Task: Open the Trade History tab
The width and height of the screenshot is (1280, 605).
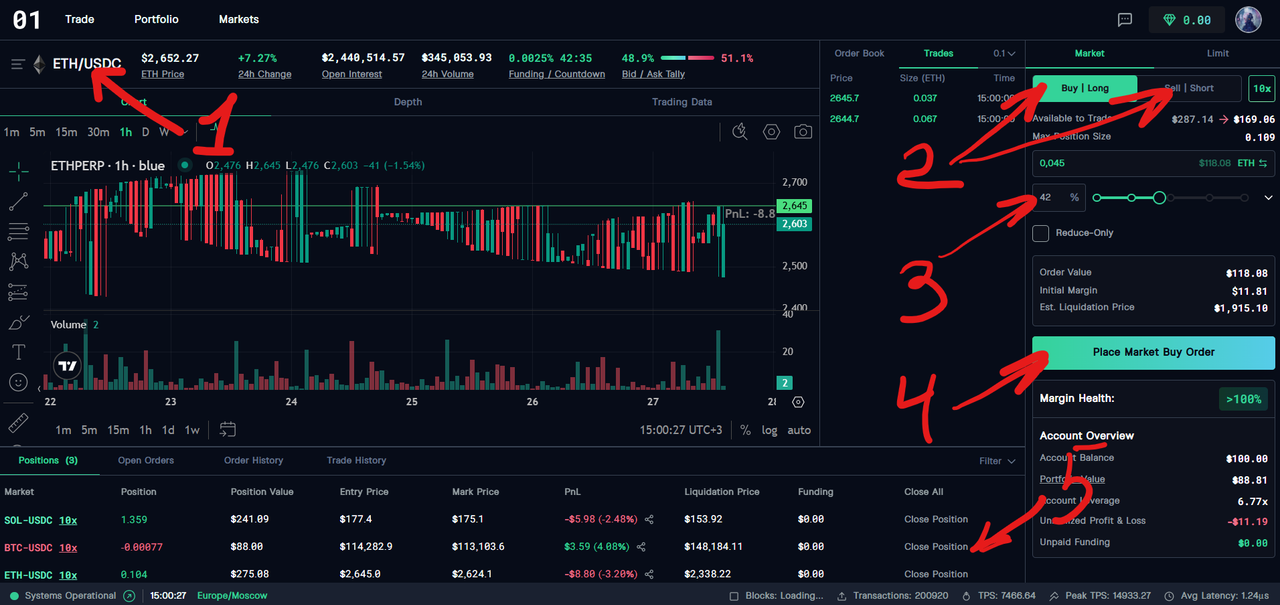Action: 356,461
